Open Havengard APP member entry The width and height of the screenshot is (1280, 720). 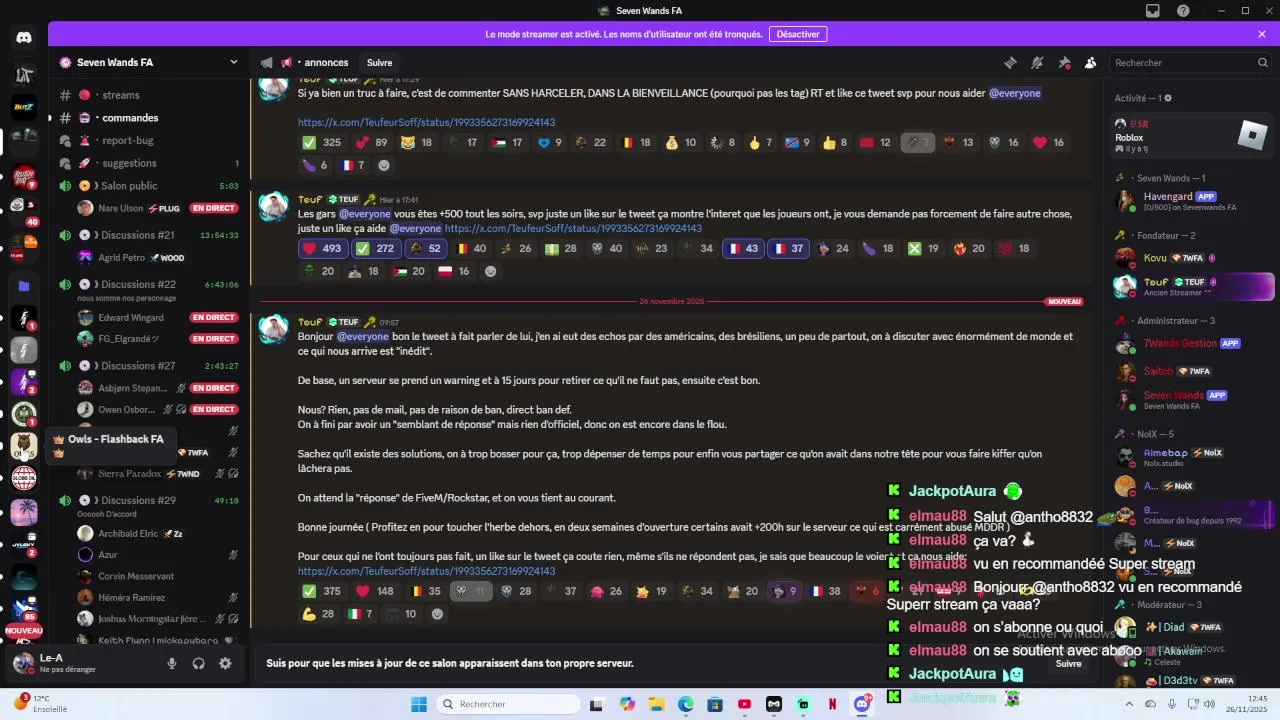tap(1190, 201)
